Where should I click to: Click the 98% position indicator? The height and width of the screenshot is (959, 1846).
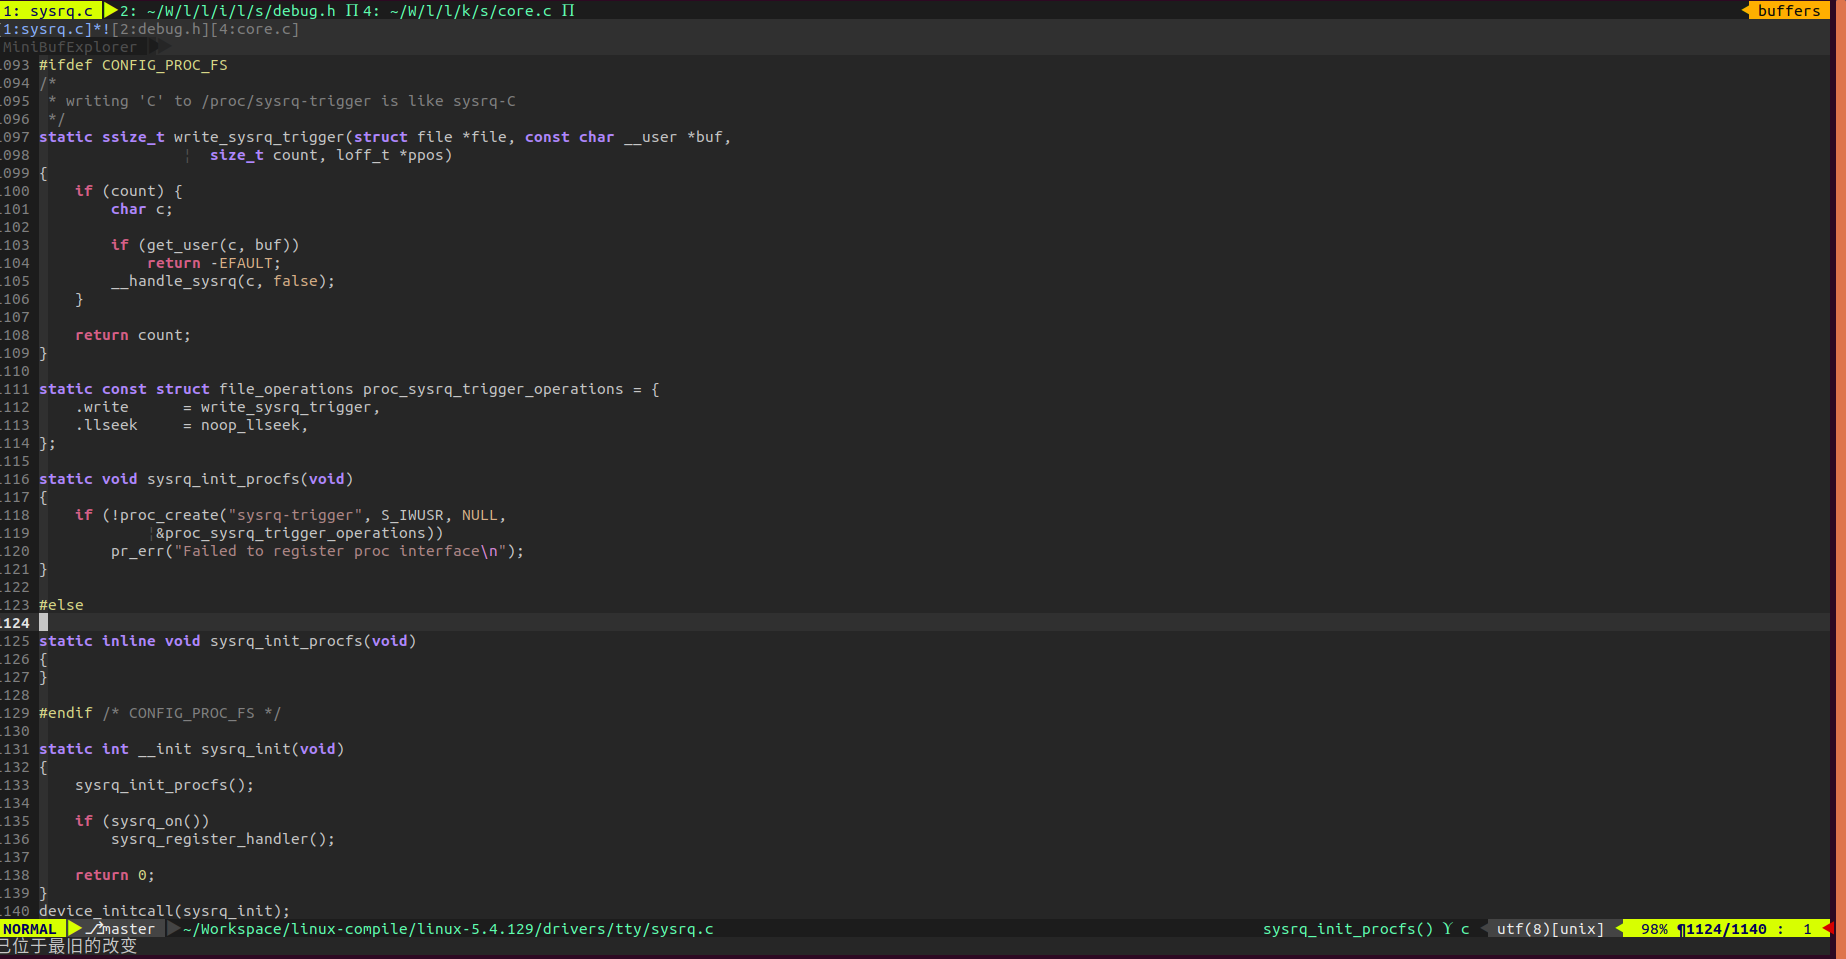tap(1654, 929)
